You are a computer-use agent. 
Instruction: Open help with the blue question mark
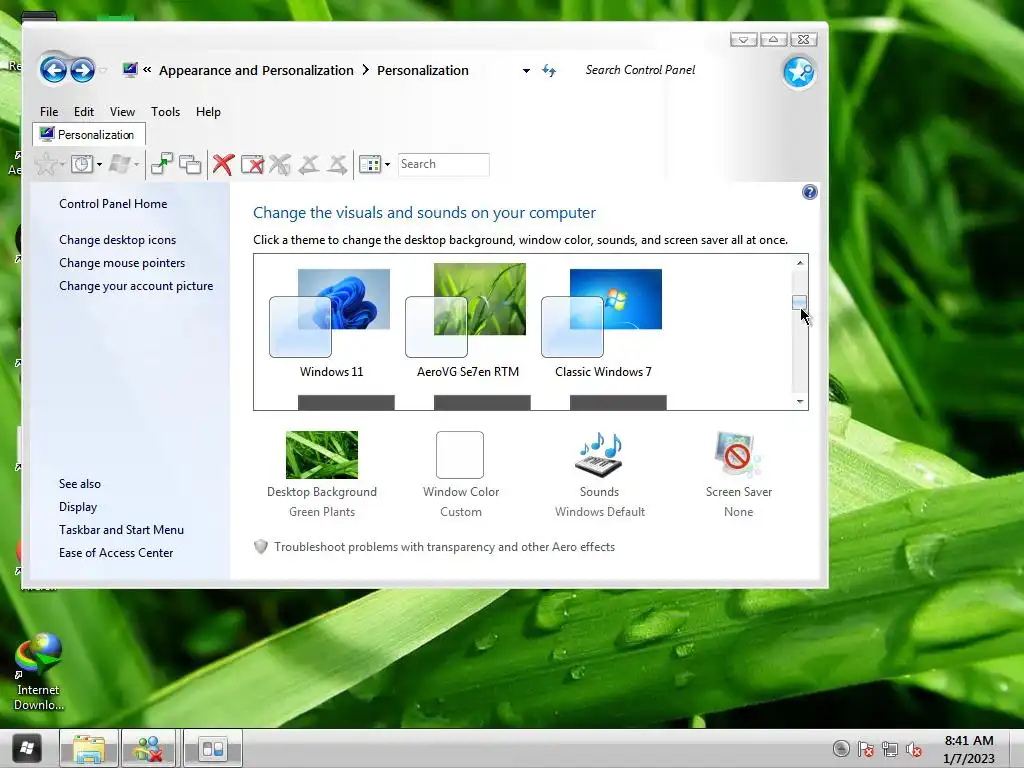(x=809, y=192)
